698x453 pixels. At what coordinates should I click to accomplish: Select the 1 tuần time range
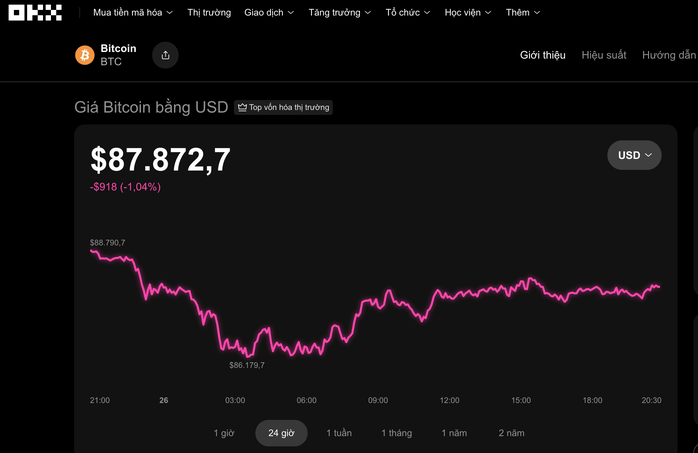338,433
